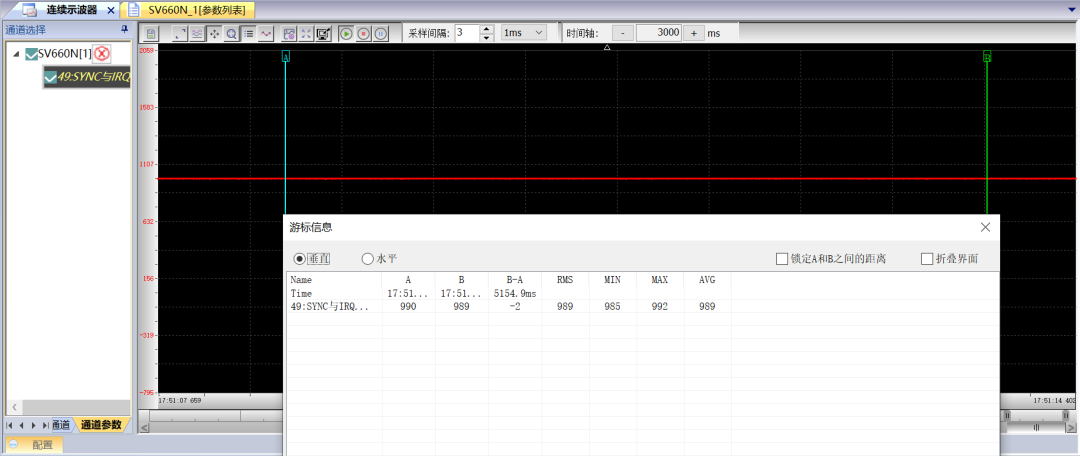Click the SV660N[1] device label in tree
The height and width of the screenshot is (456, 1080).
(x=65, y=54)
